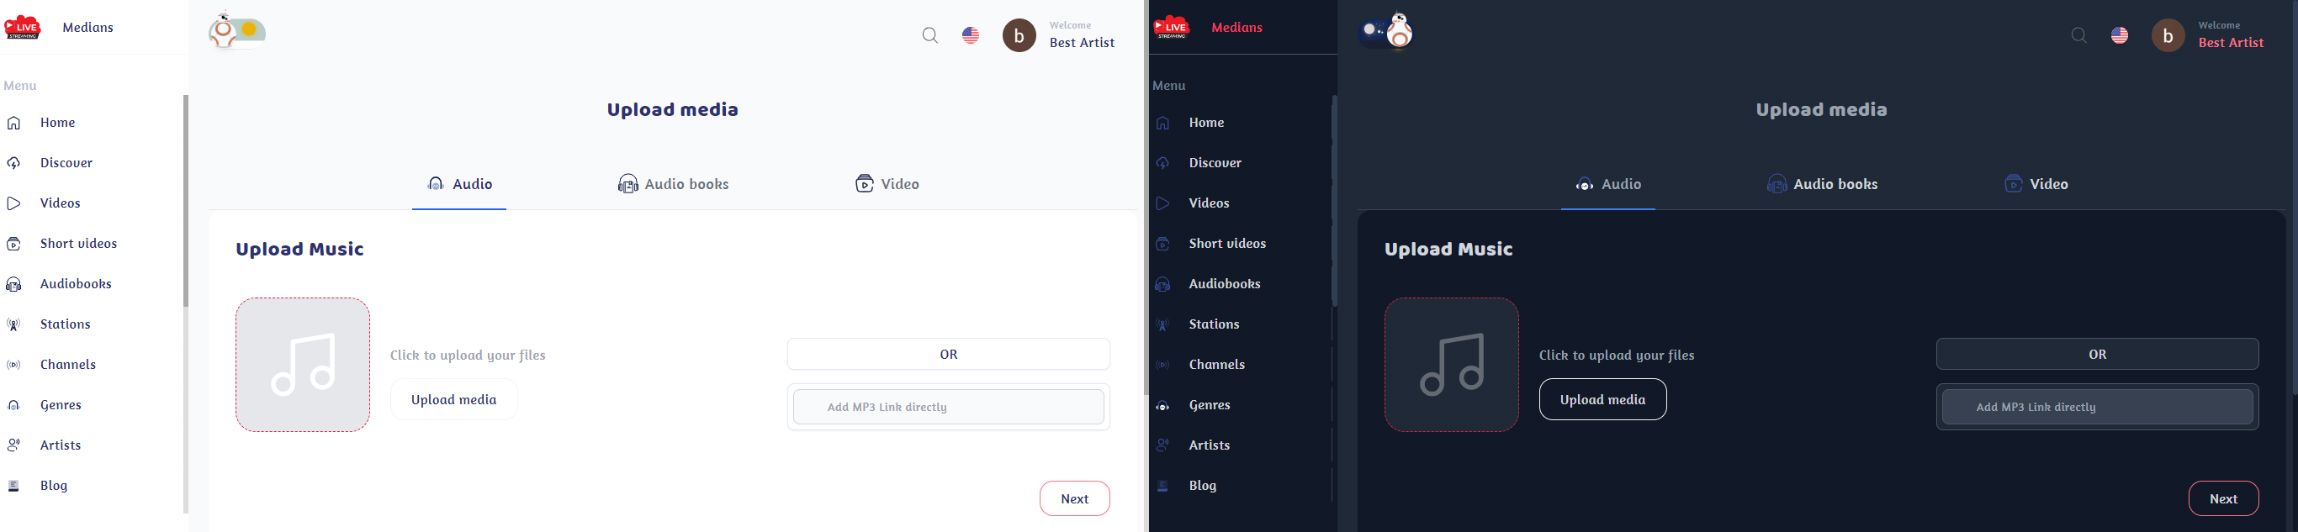Screen dimensions: 2298x532
Task: Click the Stations antenna icon in light sidebar
Action: [14, 325]
